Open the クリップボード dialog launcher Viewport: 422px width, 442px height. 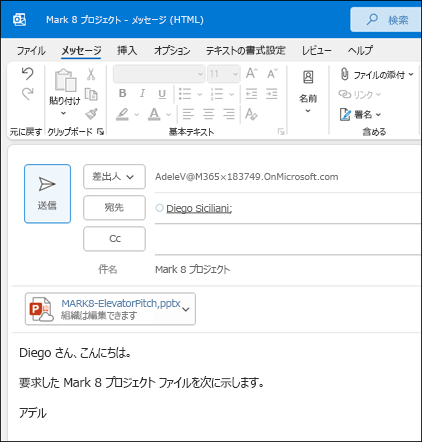[100, 132]
